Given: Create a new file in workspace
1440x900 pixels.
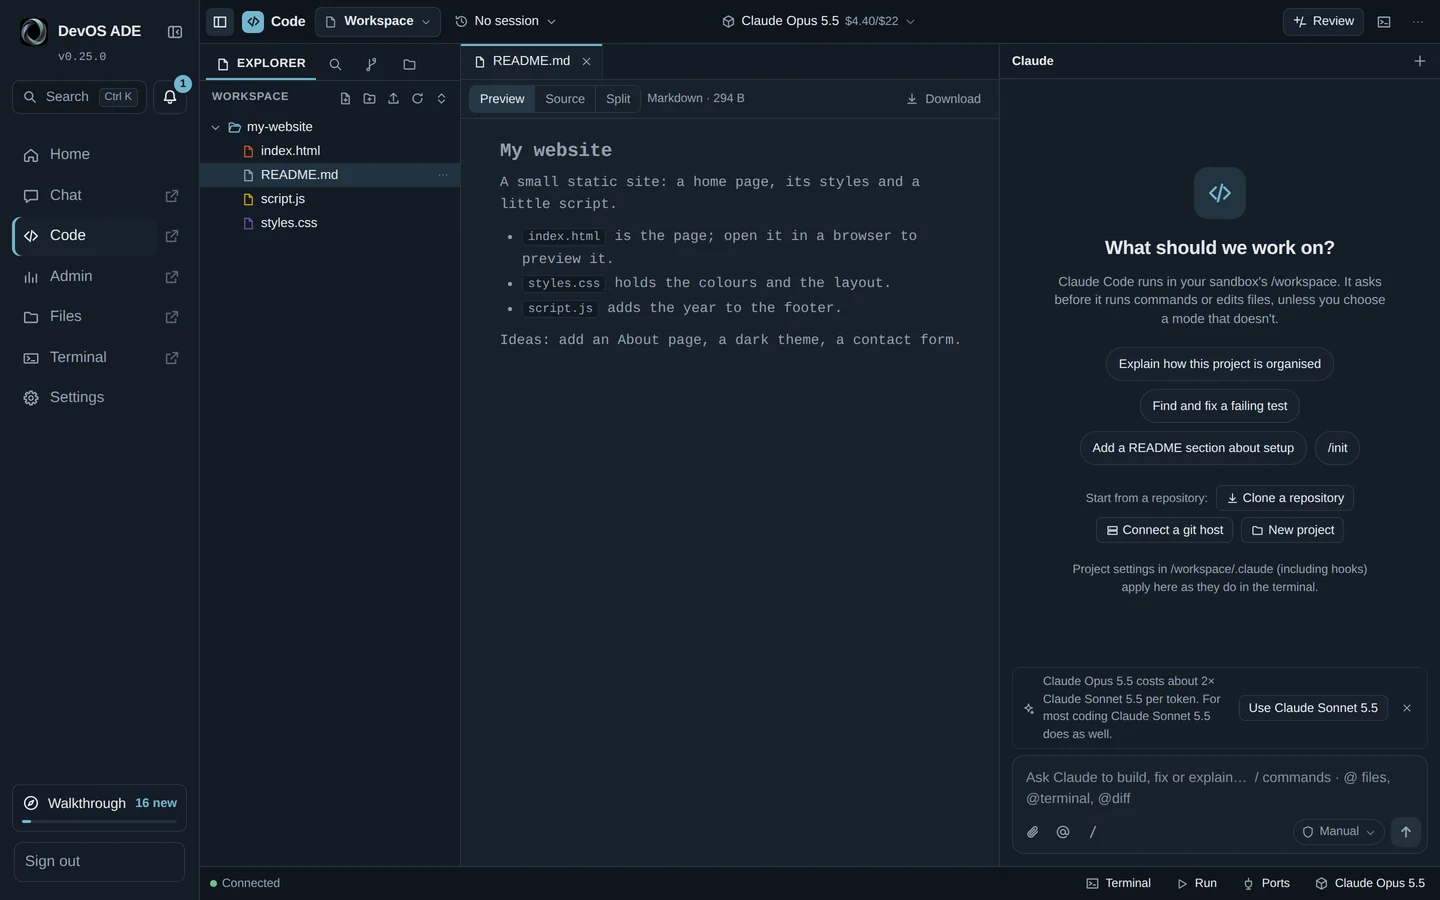Looking at the screenshot, I should (x=345, y=98).
